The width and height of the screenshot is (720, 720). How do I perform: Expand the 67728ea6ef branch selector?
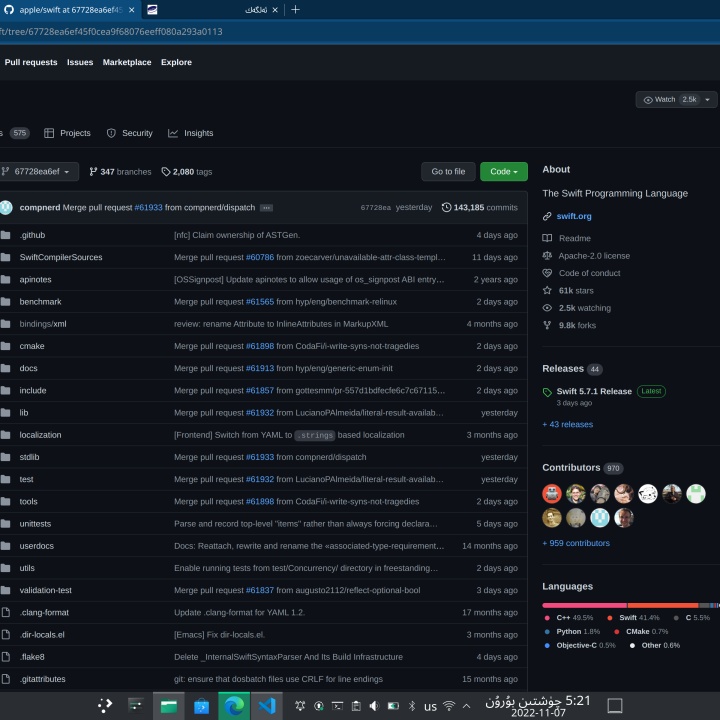click(37, 172)
